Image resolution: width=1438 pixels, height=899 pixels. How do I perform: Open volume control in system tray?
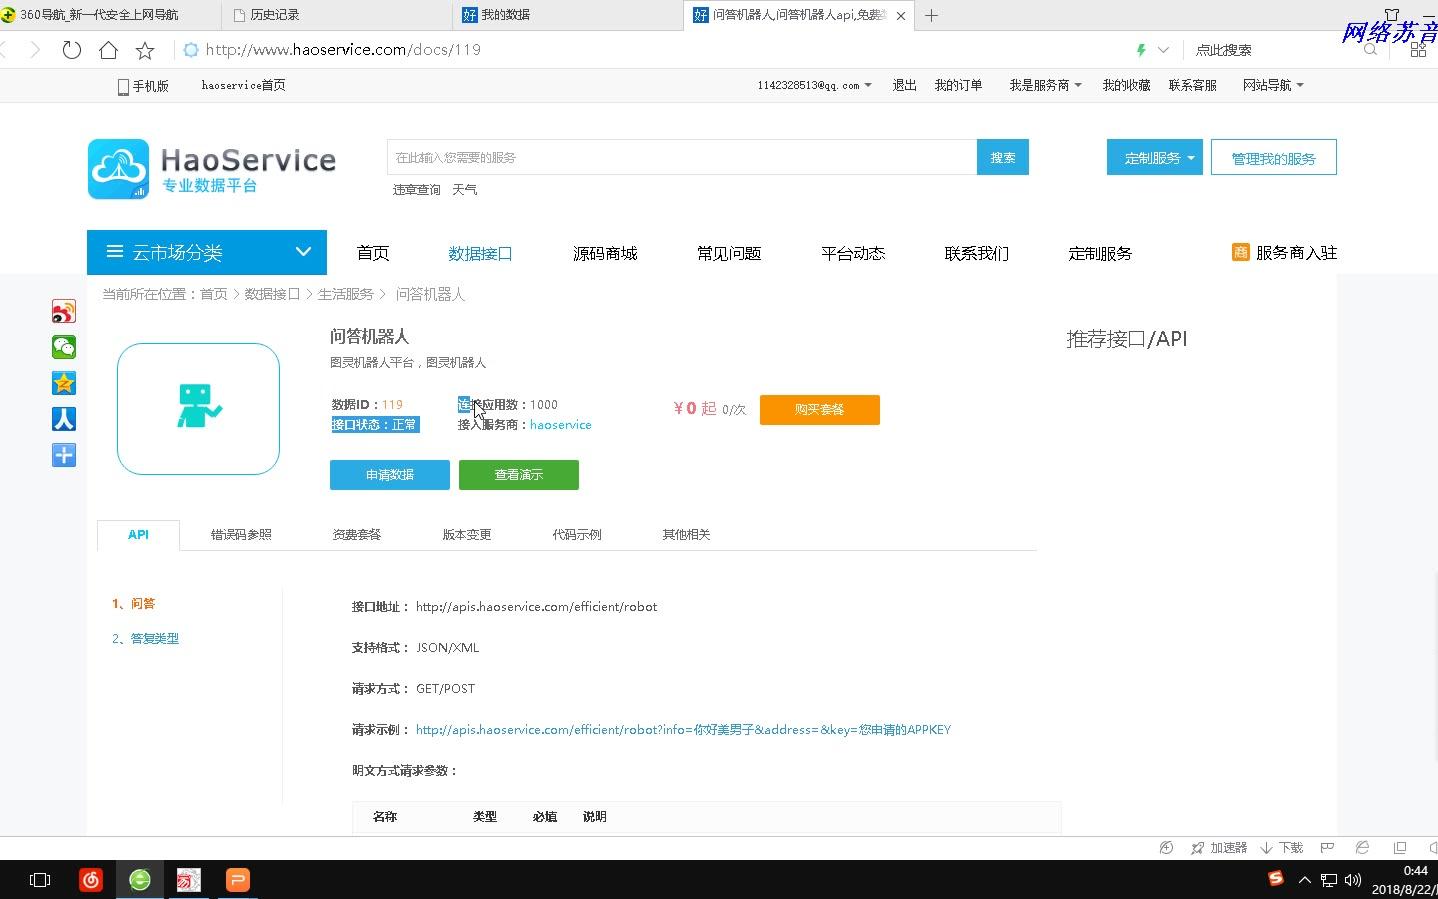[1353, 880]
